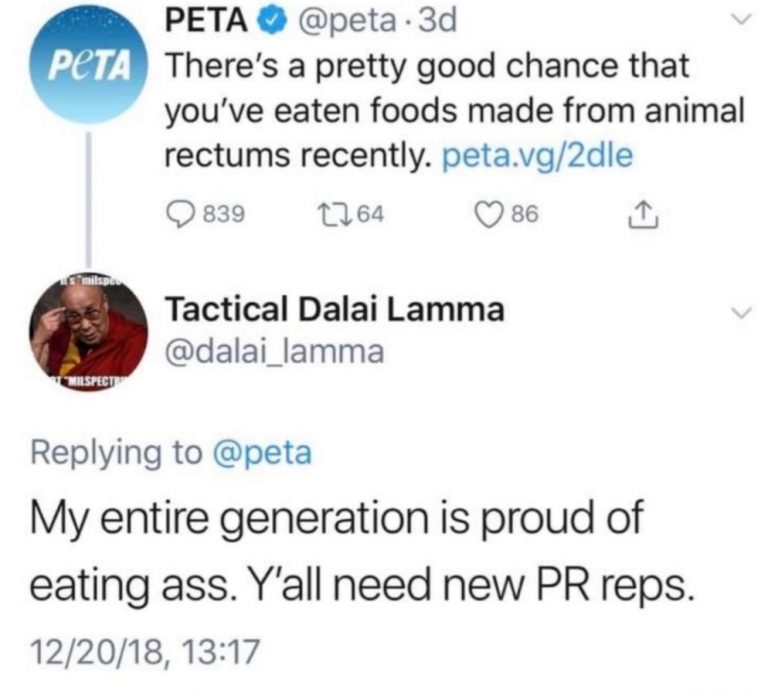Click the reply text about PR reps
The height and width of the screenshot is (693, 768).
pyautogui.click(x=360, y=551)
